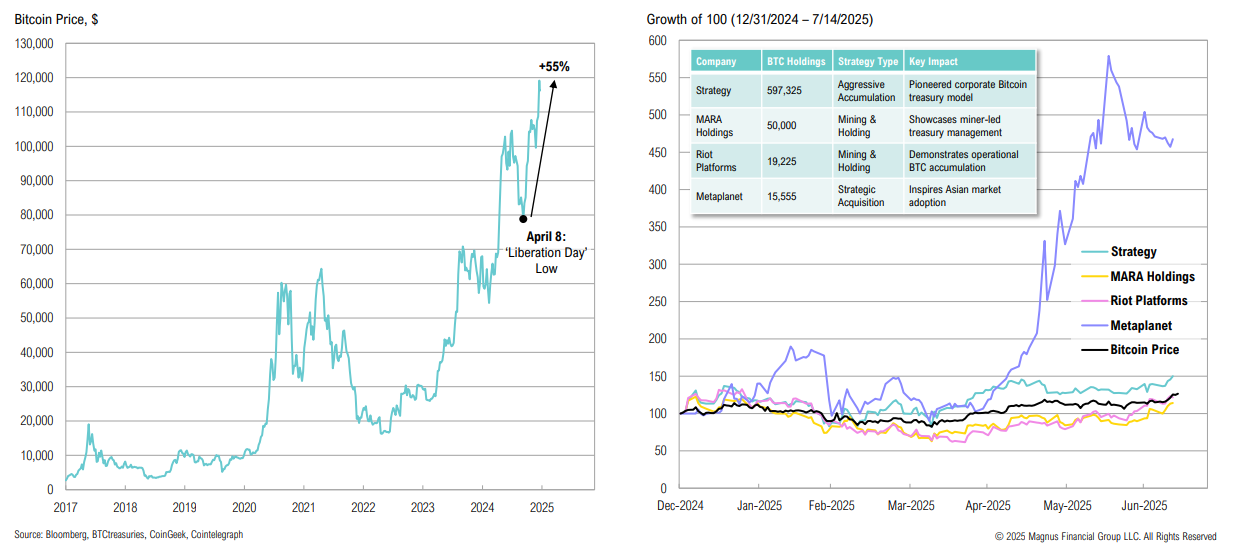Select the Metaplanet legend label
1235x546 pixels.
click(x=1141, y=325)
